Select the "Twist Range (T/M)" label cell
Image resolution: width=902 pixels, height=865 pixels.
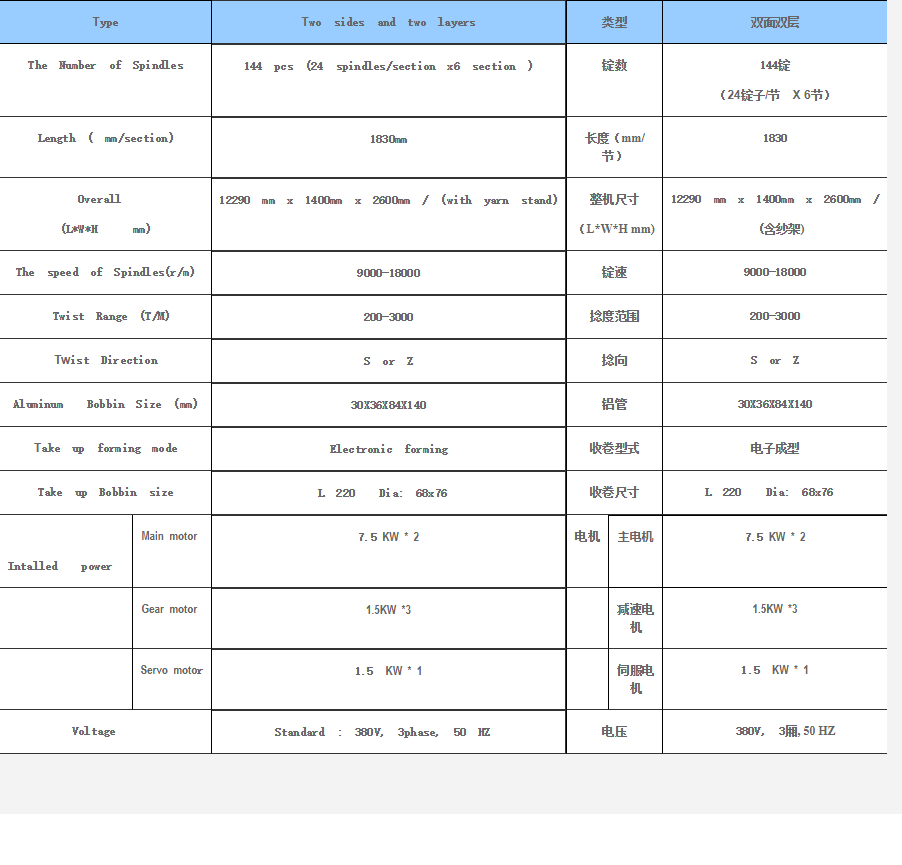(105, 317)
